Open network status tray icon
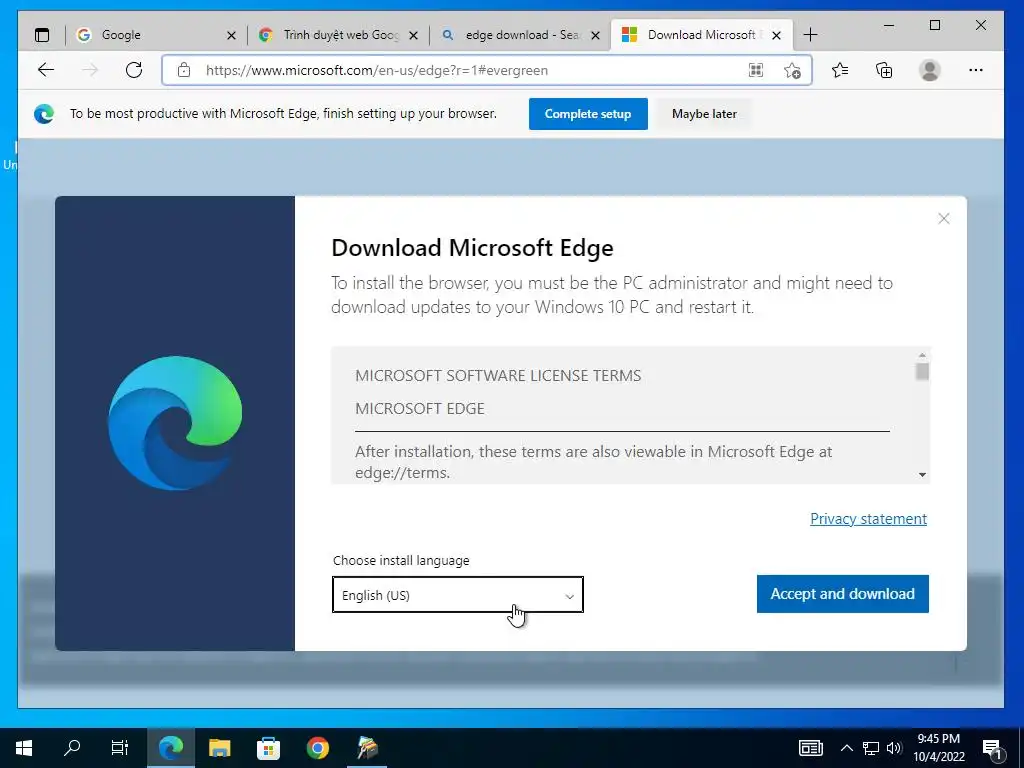The image size is (1024, 768). [871, 748]
